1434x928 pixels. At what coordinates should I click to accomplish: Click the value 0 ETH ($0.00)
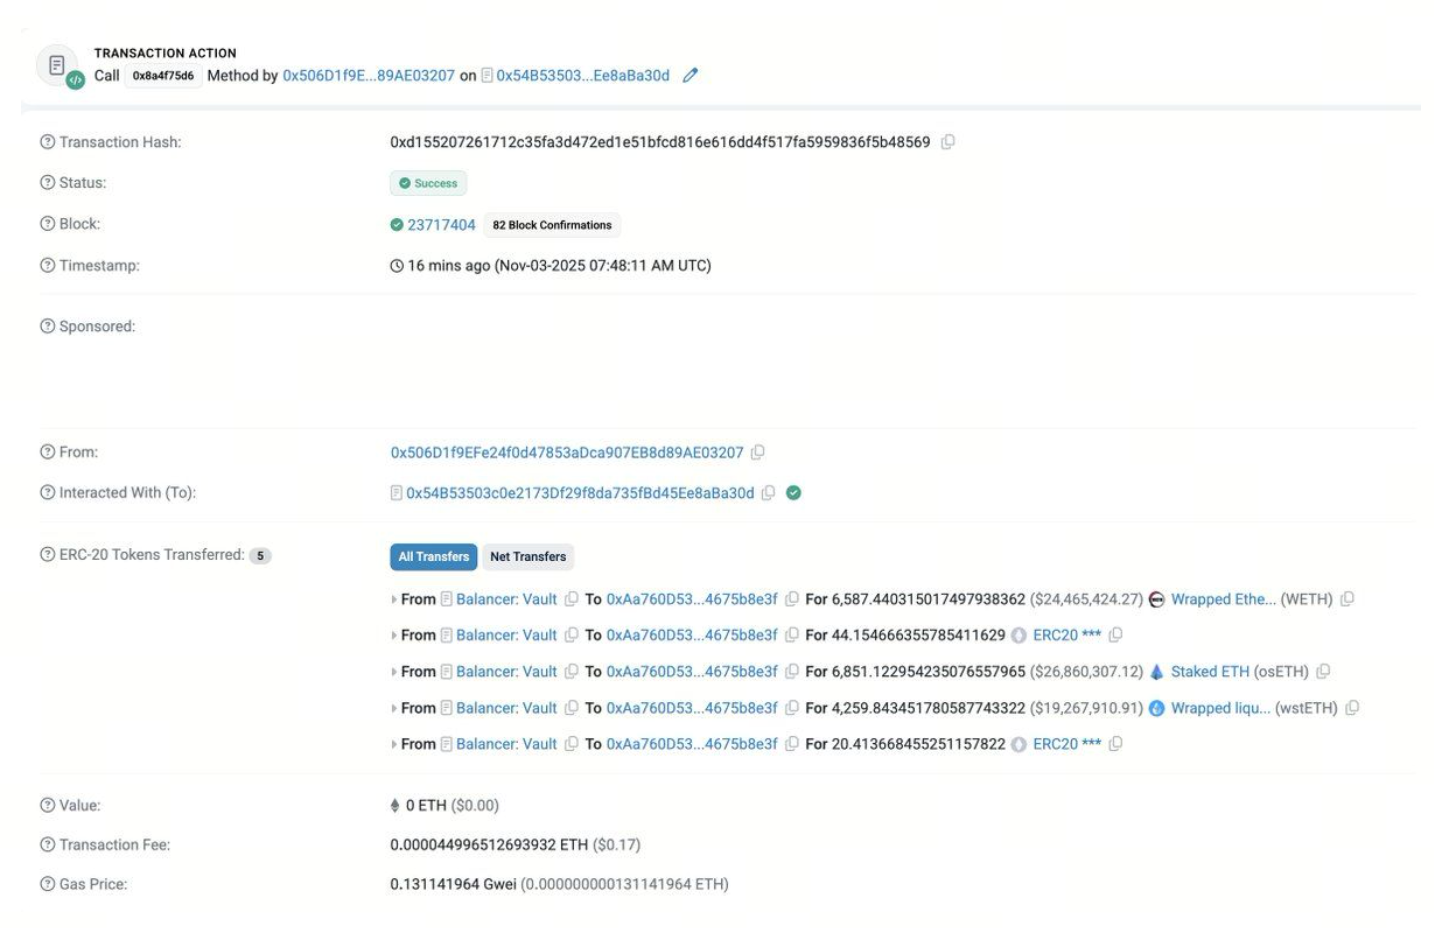click(452, 806)
